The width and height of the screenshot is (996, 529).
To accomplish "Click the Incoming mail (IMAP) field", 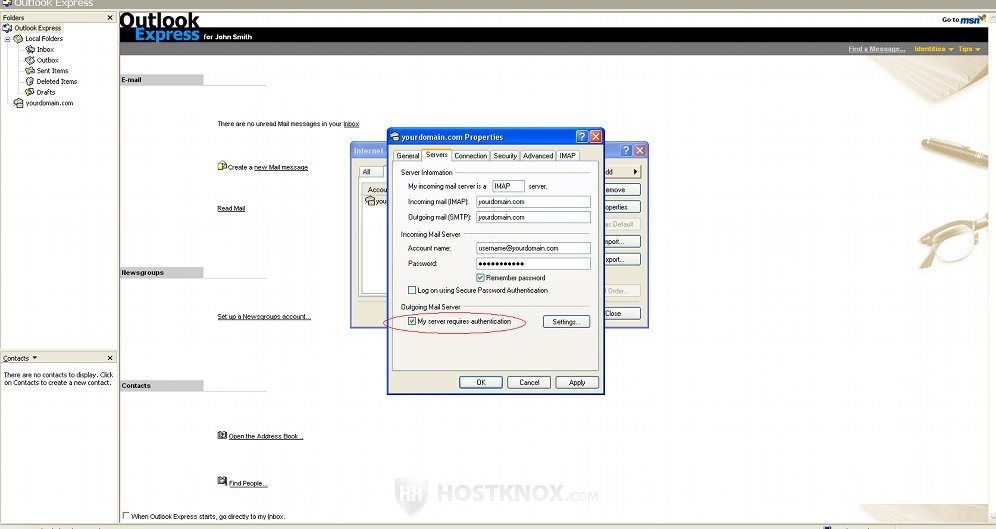I will coord(533,202).
